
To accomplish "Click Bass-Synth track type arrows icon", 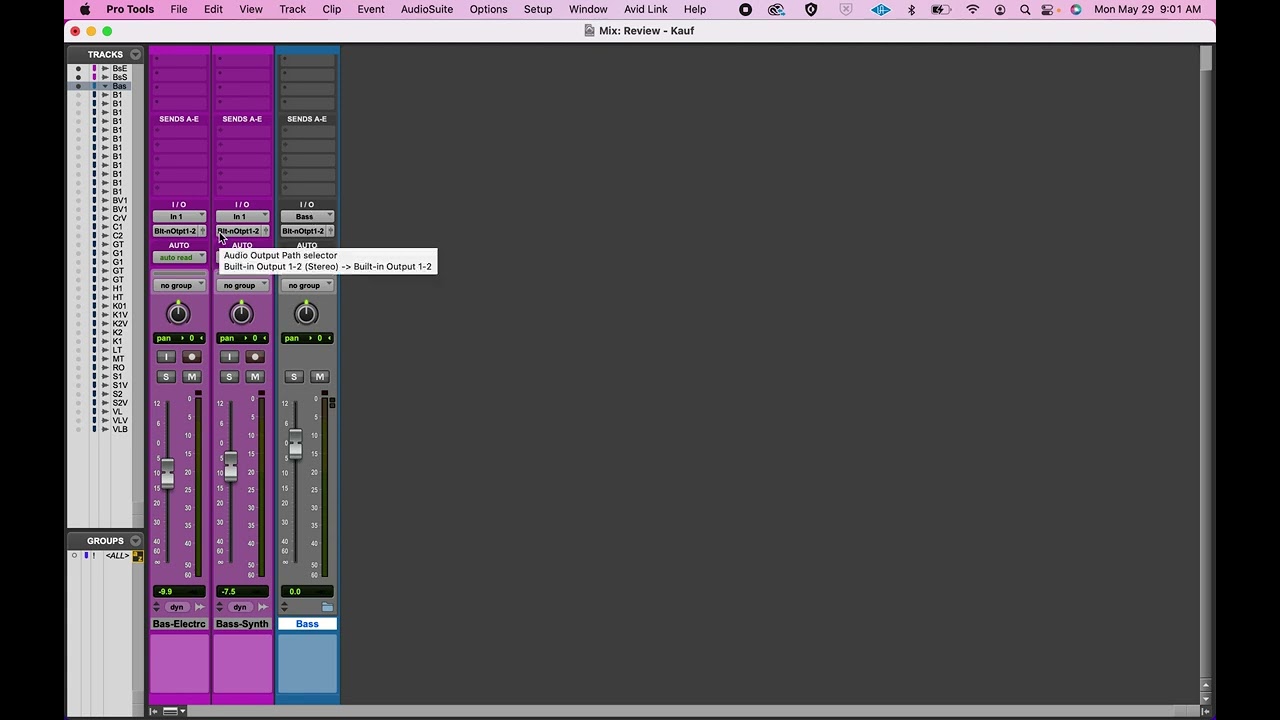I will (x=219, y=607).
